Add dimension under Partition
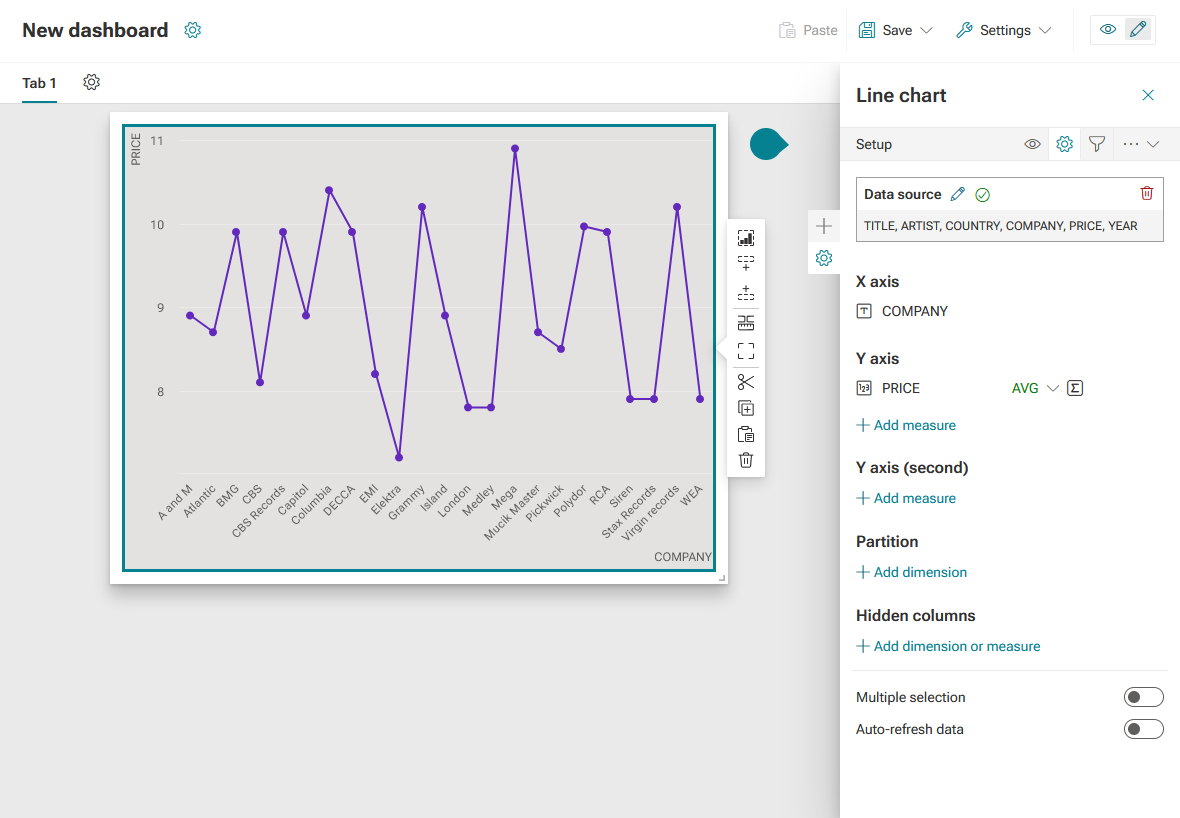This screenshot has height=818, width=1180. tap(911, 572)
